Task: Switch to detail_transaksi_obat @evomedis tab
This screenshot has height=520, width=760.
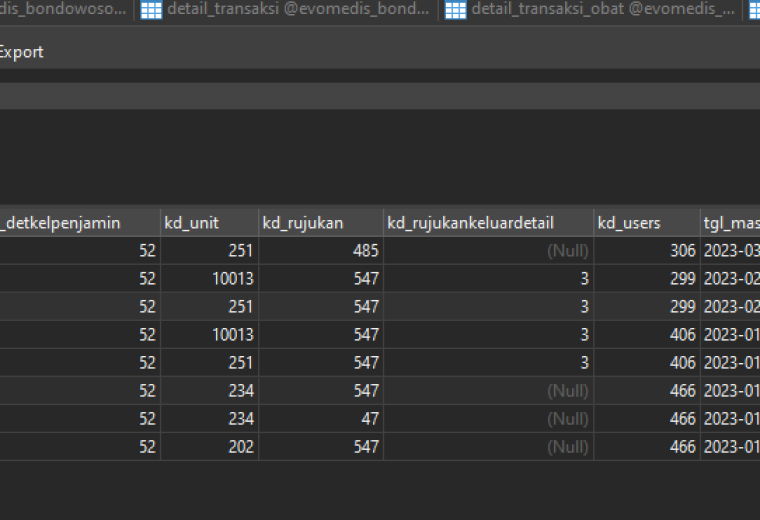Action: 590,10
